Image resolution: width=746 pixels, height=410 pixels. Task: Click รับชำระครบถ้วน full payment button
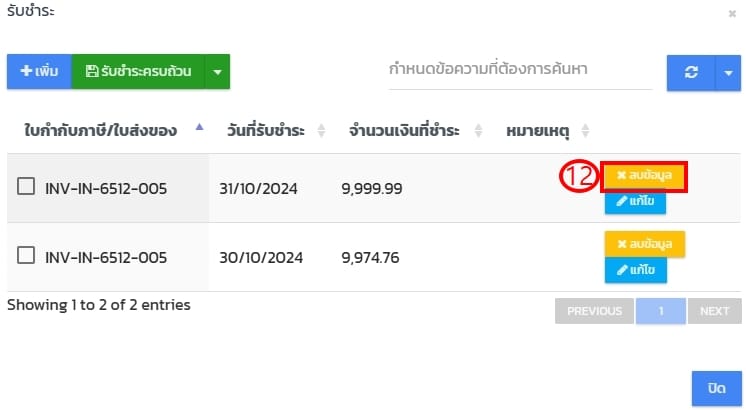(138, 72)
